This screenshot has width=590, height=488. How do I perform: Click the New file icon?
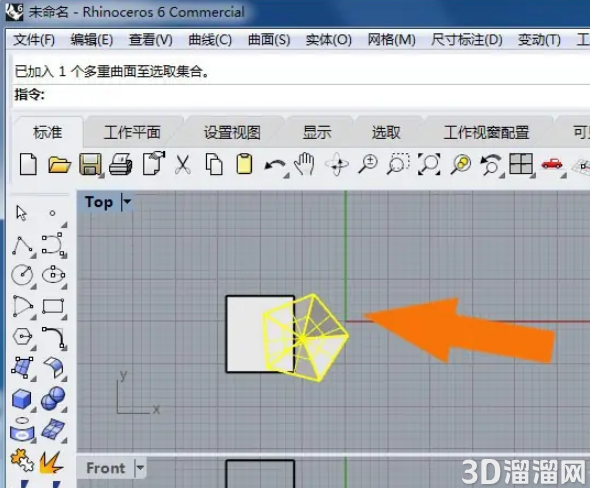coord(28,164)
